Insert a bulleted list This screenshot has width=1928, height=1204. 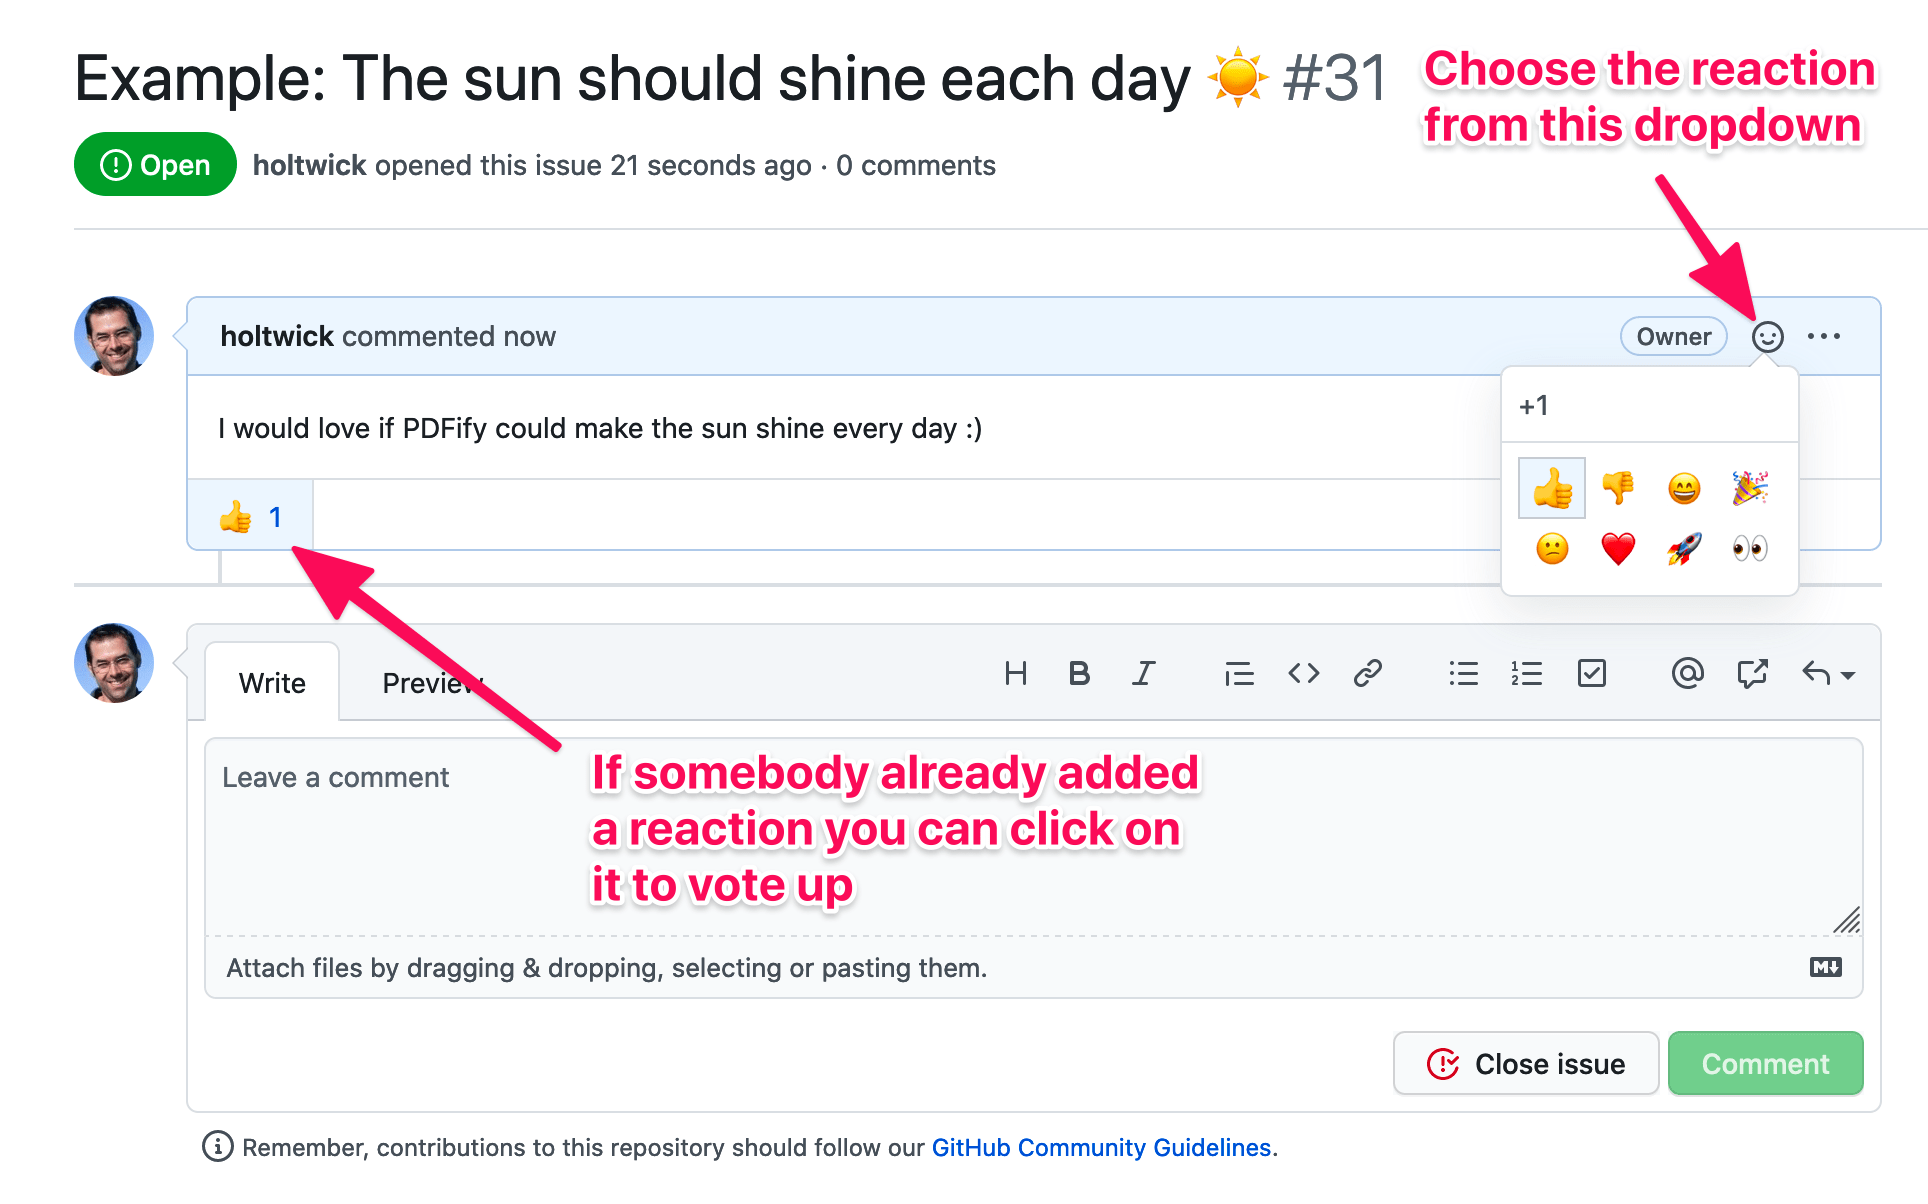pos(1463,674)
